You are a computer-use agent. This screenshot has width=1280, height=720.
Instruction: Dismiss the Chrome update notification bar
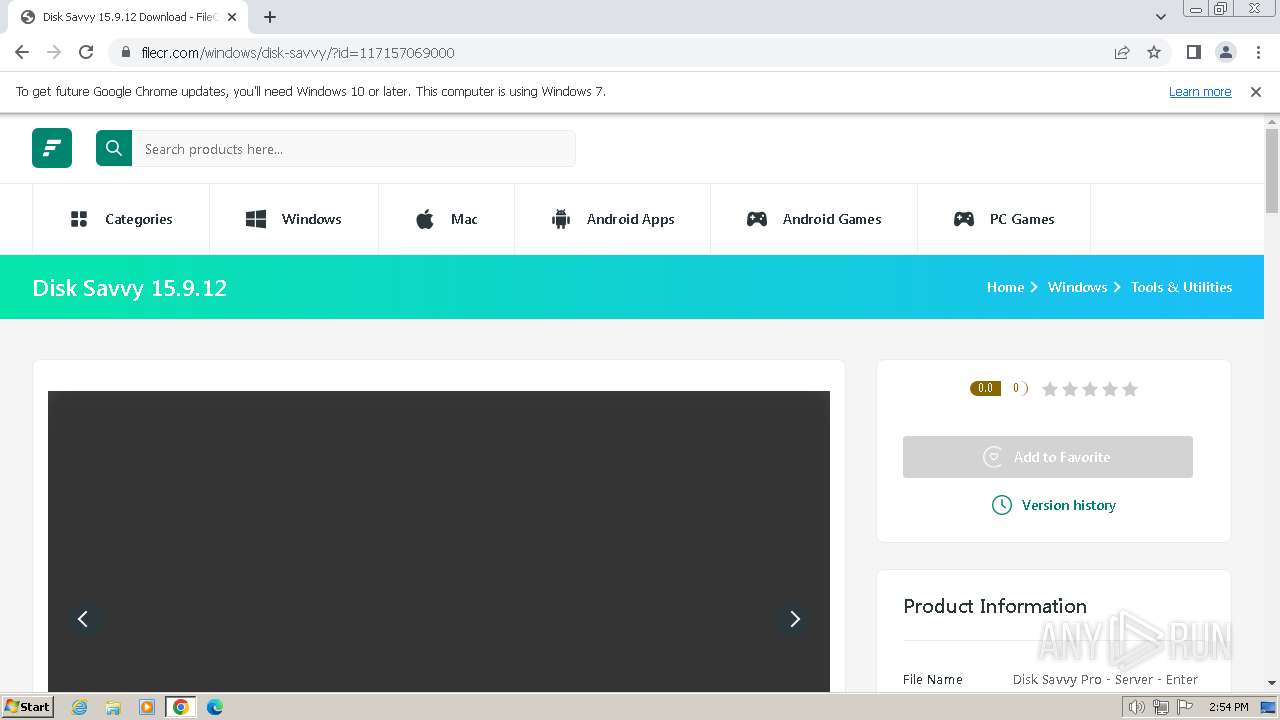point(1256,91)
